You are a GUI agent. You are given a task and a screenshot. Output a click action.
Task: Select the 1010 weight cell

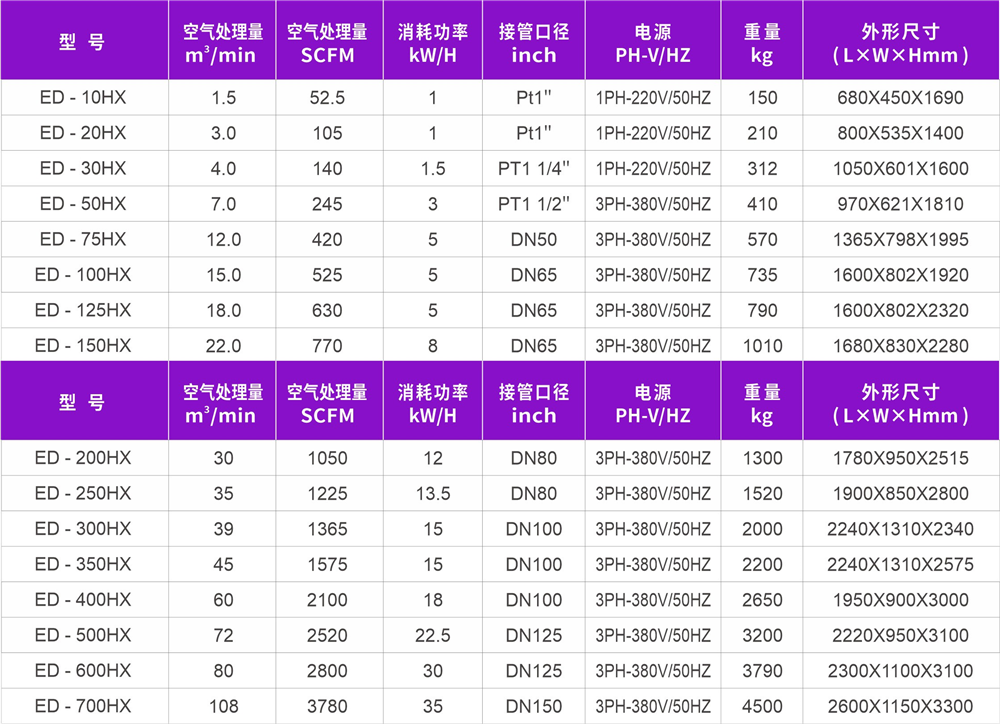click(762, 346)
